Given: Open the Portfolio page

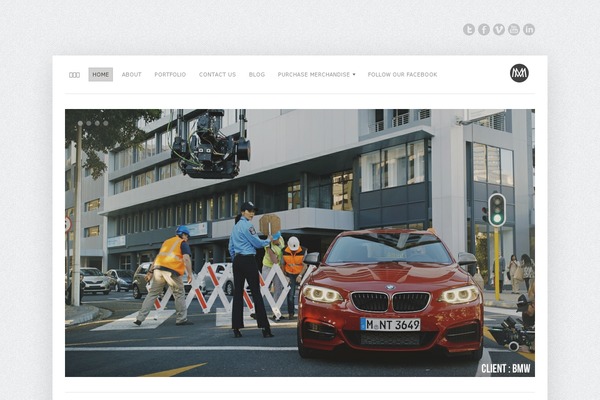Looking at the screenshot, I should pyautogui.click(x=170, y=75).
